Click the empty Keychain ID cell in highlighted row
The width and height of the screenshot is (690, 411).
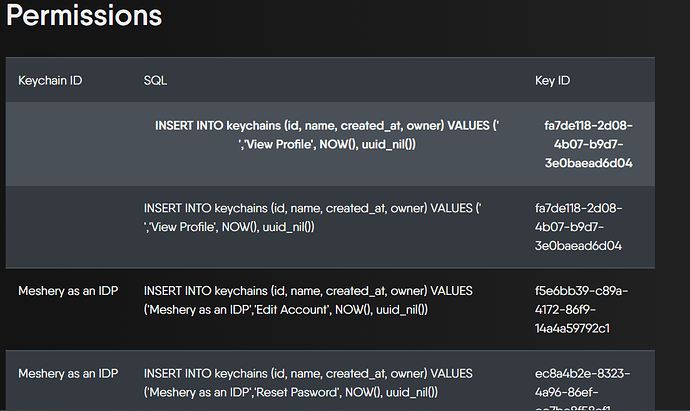click(x=72, y=144)
